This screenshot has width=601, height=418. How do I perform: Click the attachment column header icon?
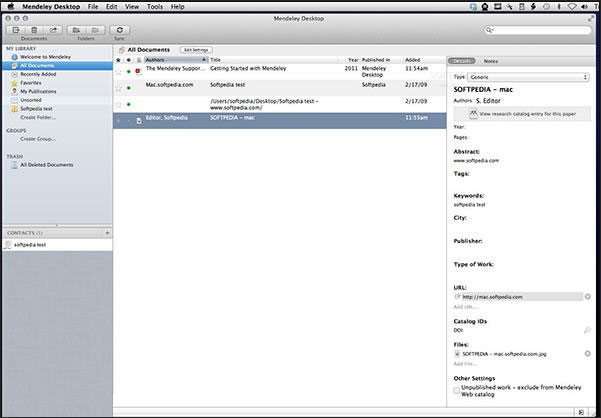pyautogui.click(x=139, y=60)
